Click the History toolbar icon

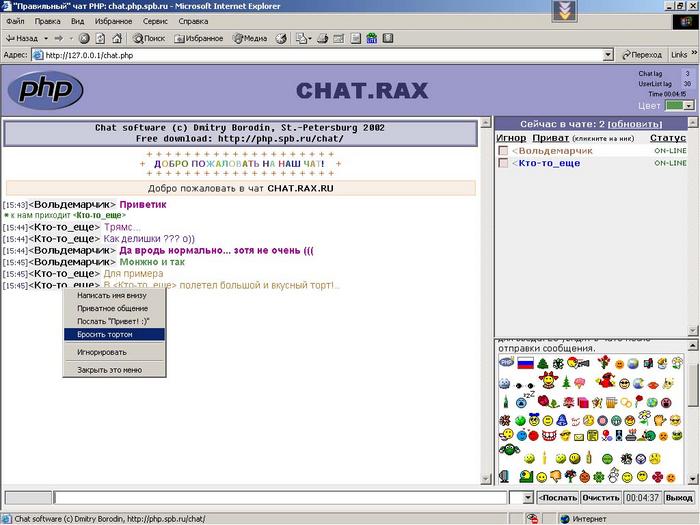(x=281, y=39)
